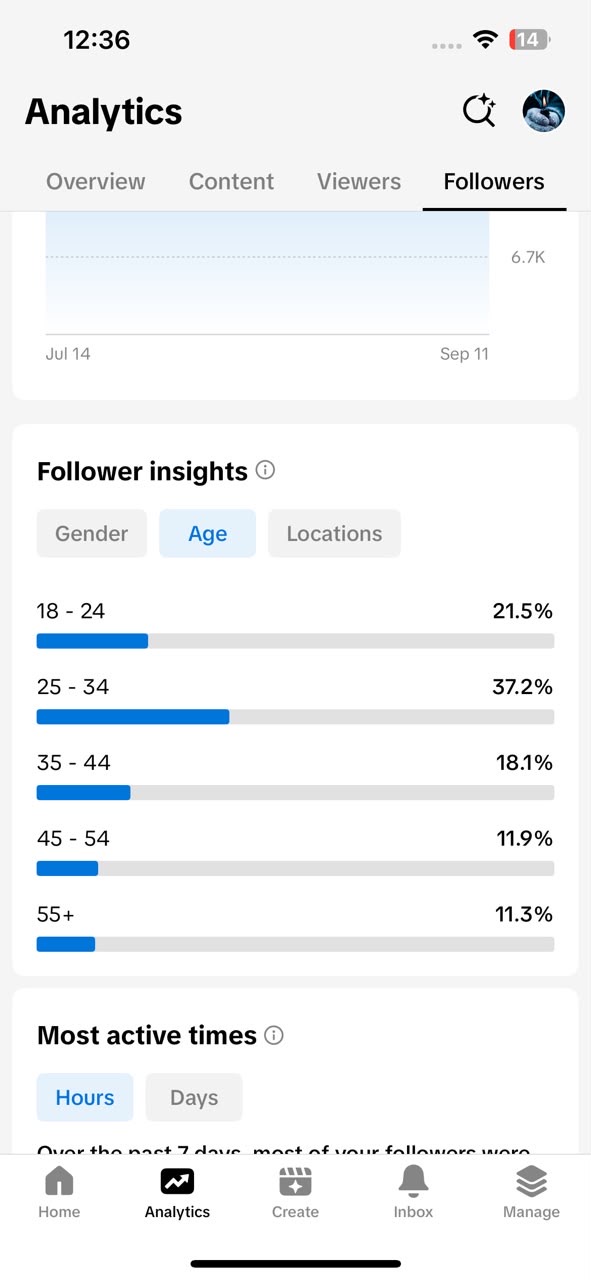The image size is (591, 1280).
Task: Open the Most active times info icon
Action: point(274,1035)
